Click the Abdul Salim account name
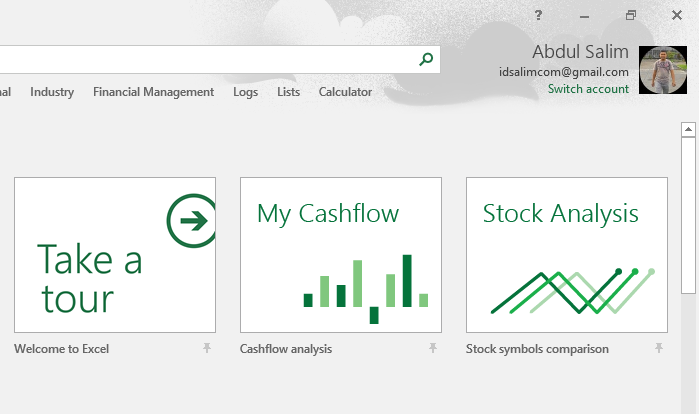This screenshot has height=414, width=699. coord(580,52)
